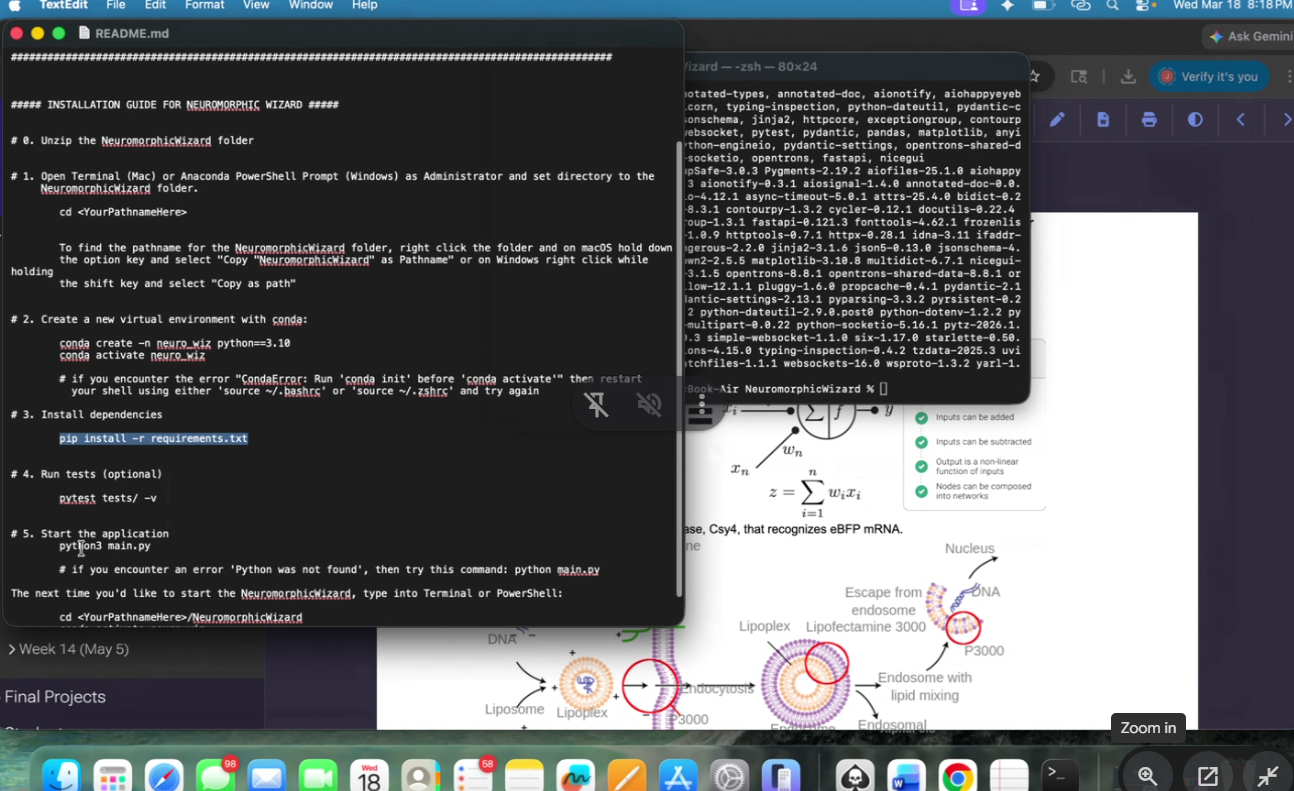Go to next page with right chevron

(1286, 120)
